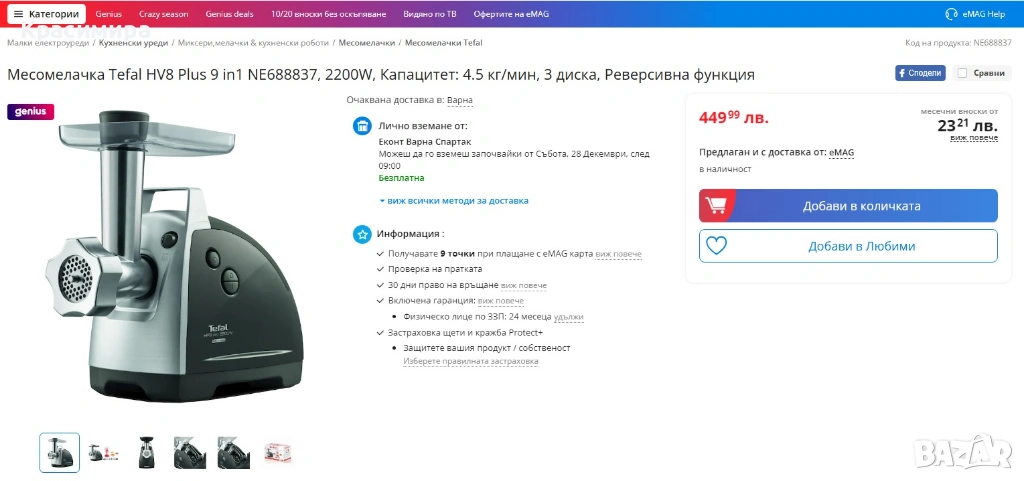Click Добави в количката button
The image size is (1024, 481).
click(848, 206)
